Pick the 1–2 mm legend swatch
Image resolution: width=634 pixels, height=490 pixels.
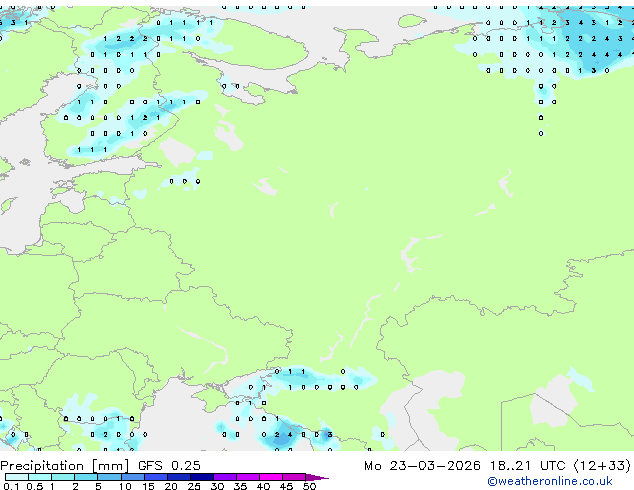pyautogui.click(x=63, y=477)
